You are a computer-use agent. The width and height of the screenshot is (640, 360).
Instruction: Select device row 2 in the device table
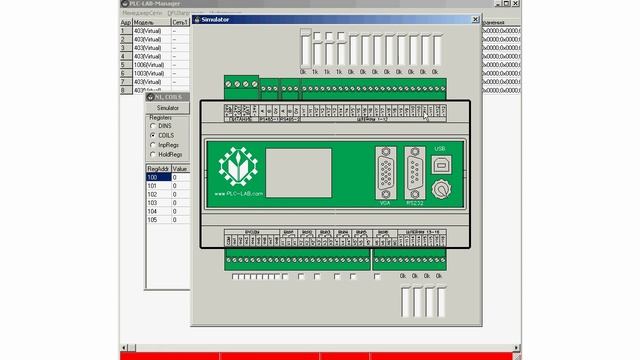[155, 40]
